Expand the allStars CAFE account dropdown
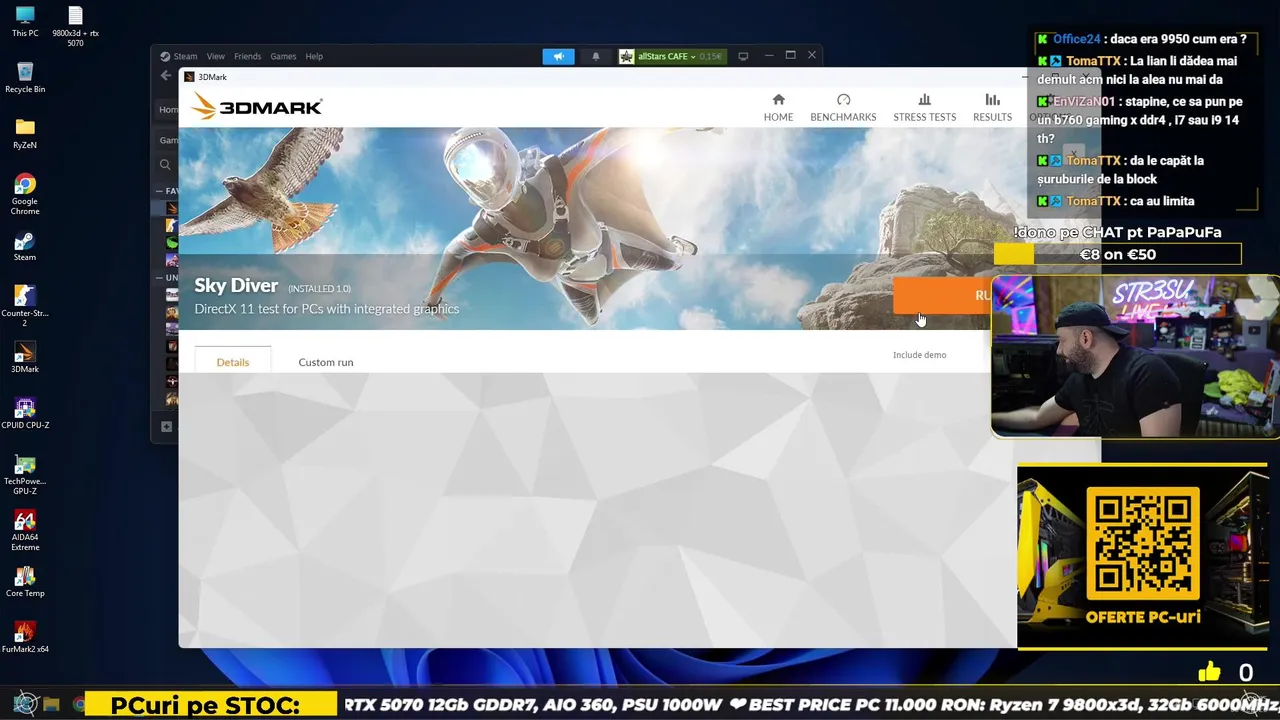Image resolution: width=1280 pixels, height=720 pixels. point(671,56)
